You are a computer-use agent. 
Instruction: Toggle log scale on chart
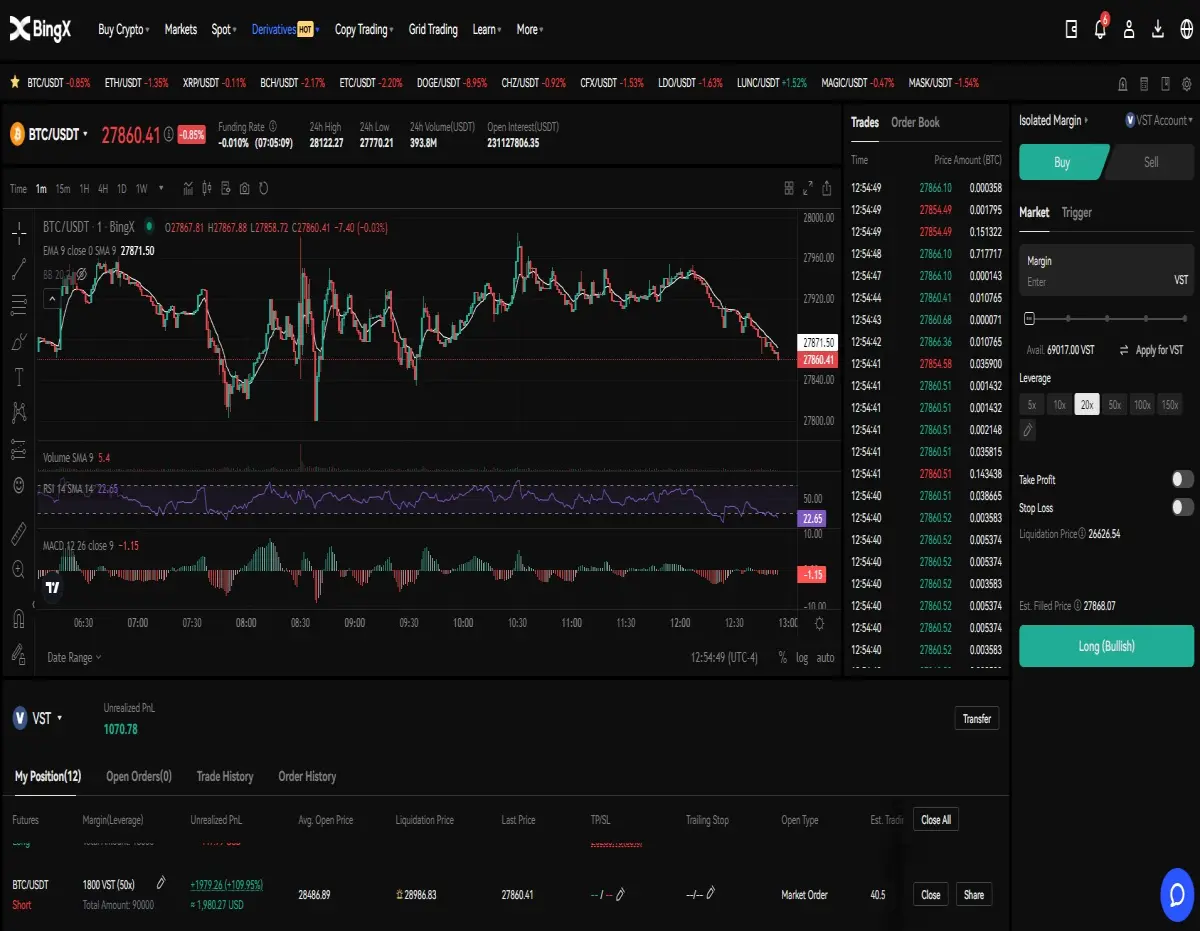802,657
